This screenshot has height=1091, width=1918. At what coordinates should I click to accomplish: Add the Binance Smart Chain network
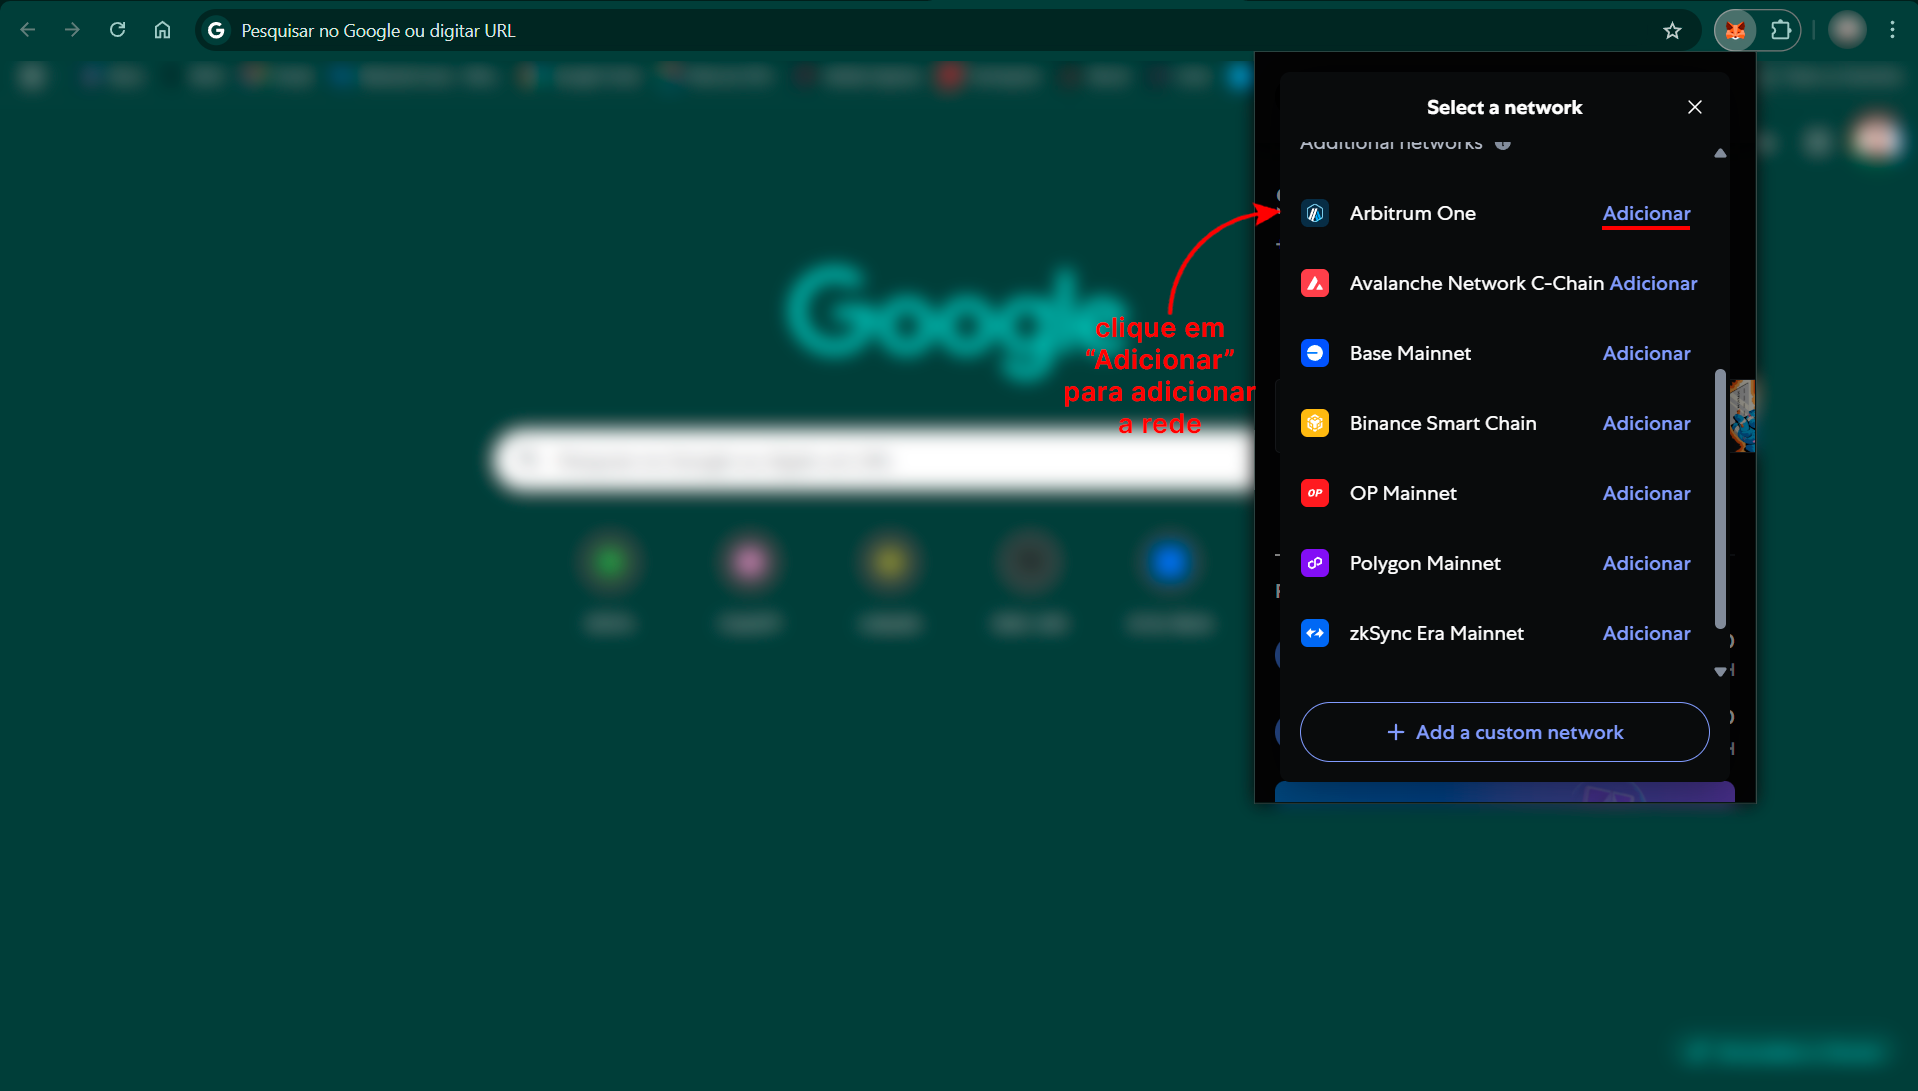1646,423
